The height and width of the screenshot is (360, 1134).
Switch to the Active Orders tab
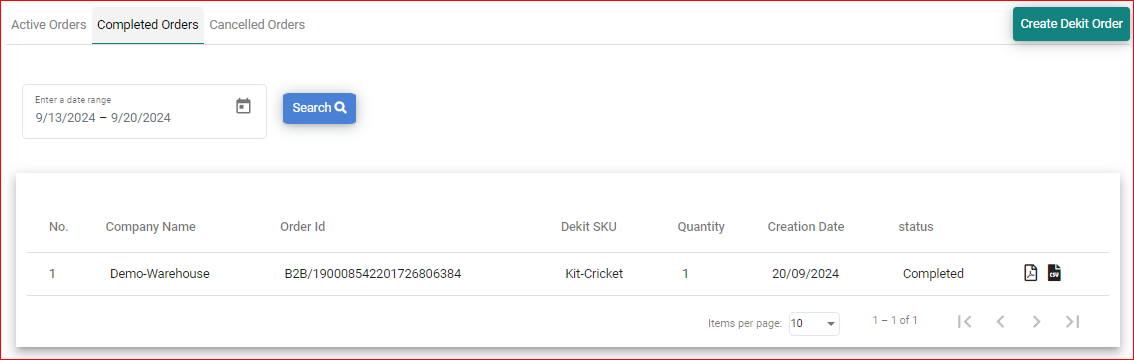(x=48, y=25)
